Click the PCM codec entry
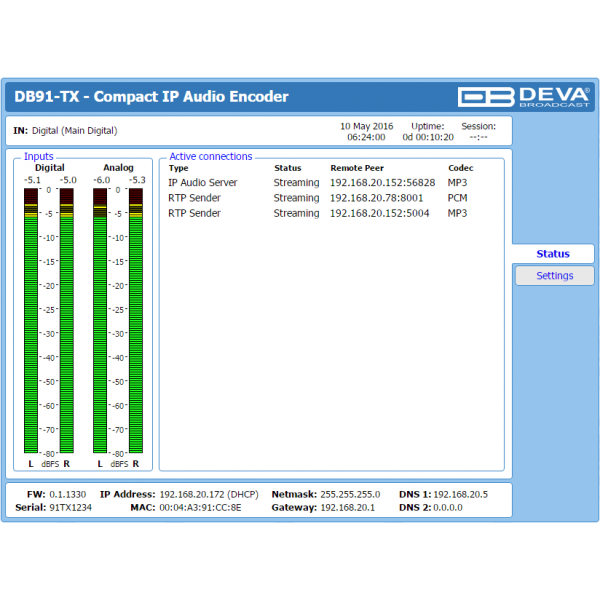 coord(457,198)
